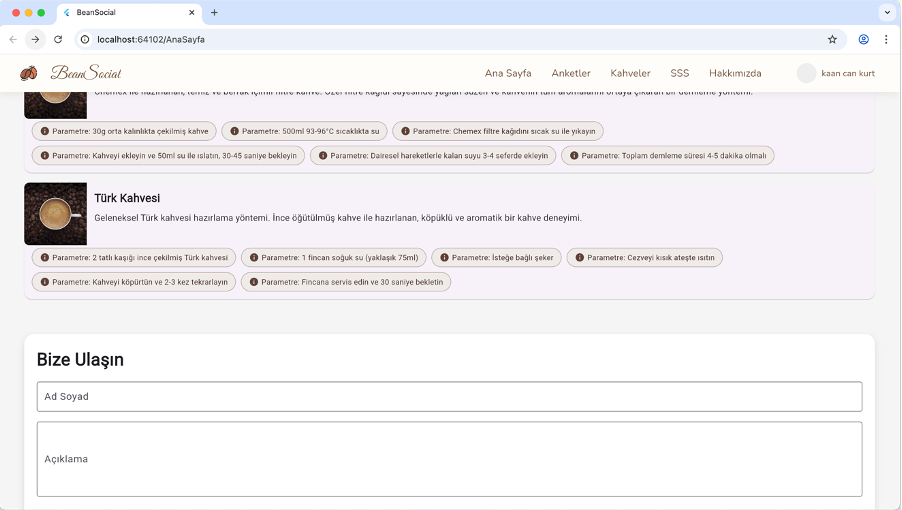The image size is (902, 510).
Task: Click the Türk Kahvesi title
Action: pyautogui.click(x=127, y=198)
